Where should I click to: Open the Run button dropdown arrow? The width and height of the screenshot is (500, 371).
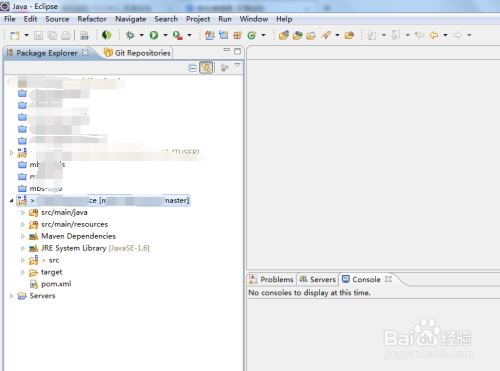(x=165, y=35)
